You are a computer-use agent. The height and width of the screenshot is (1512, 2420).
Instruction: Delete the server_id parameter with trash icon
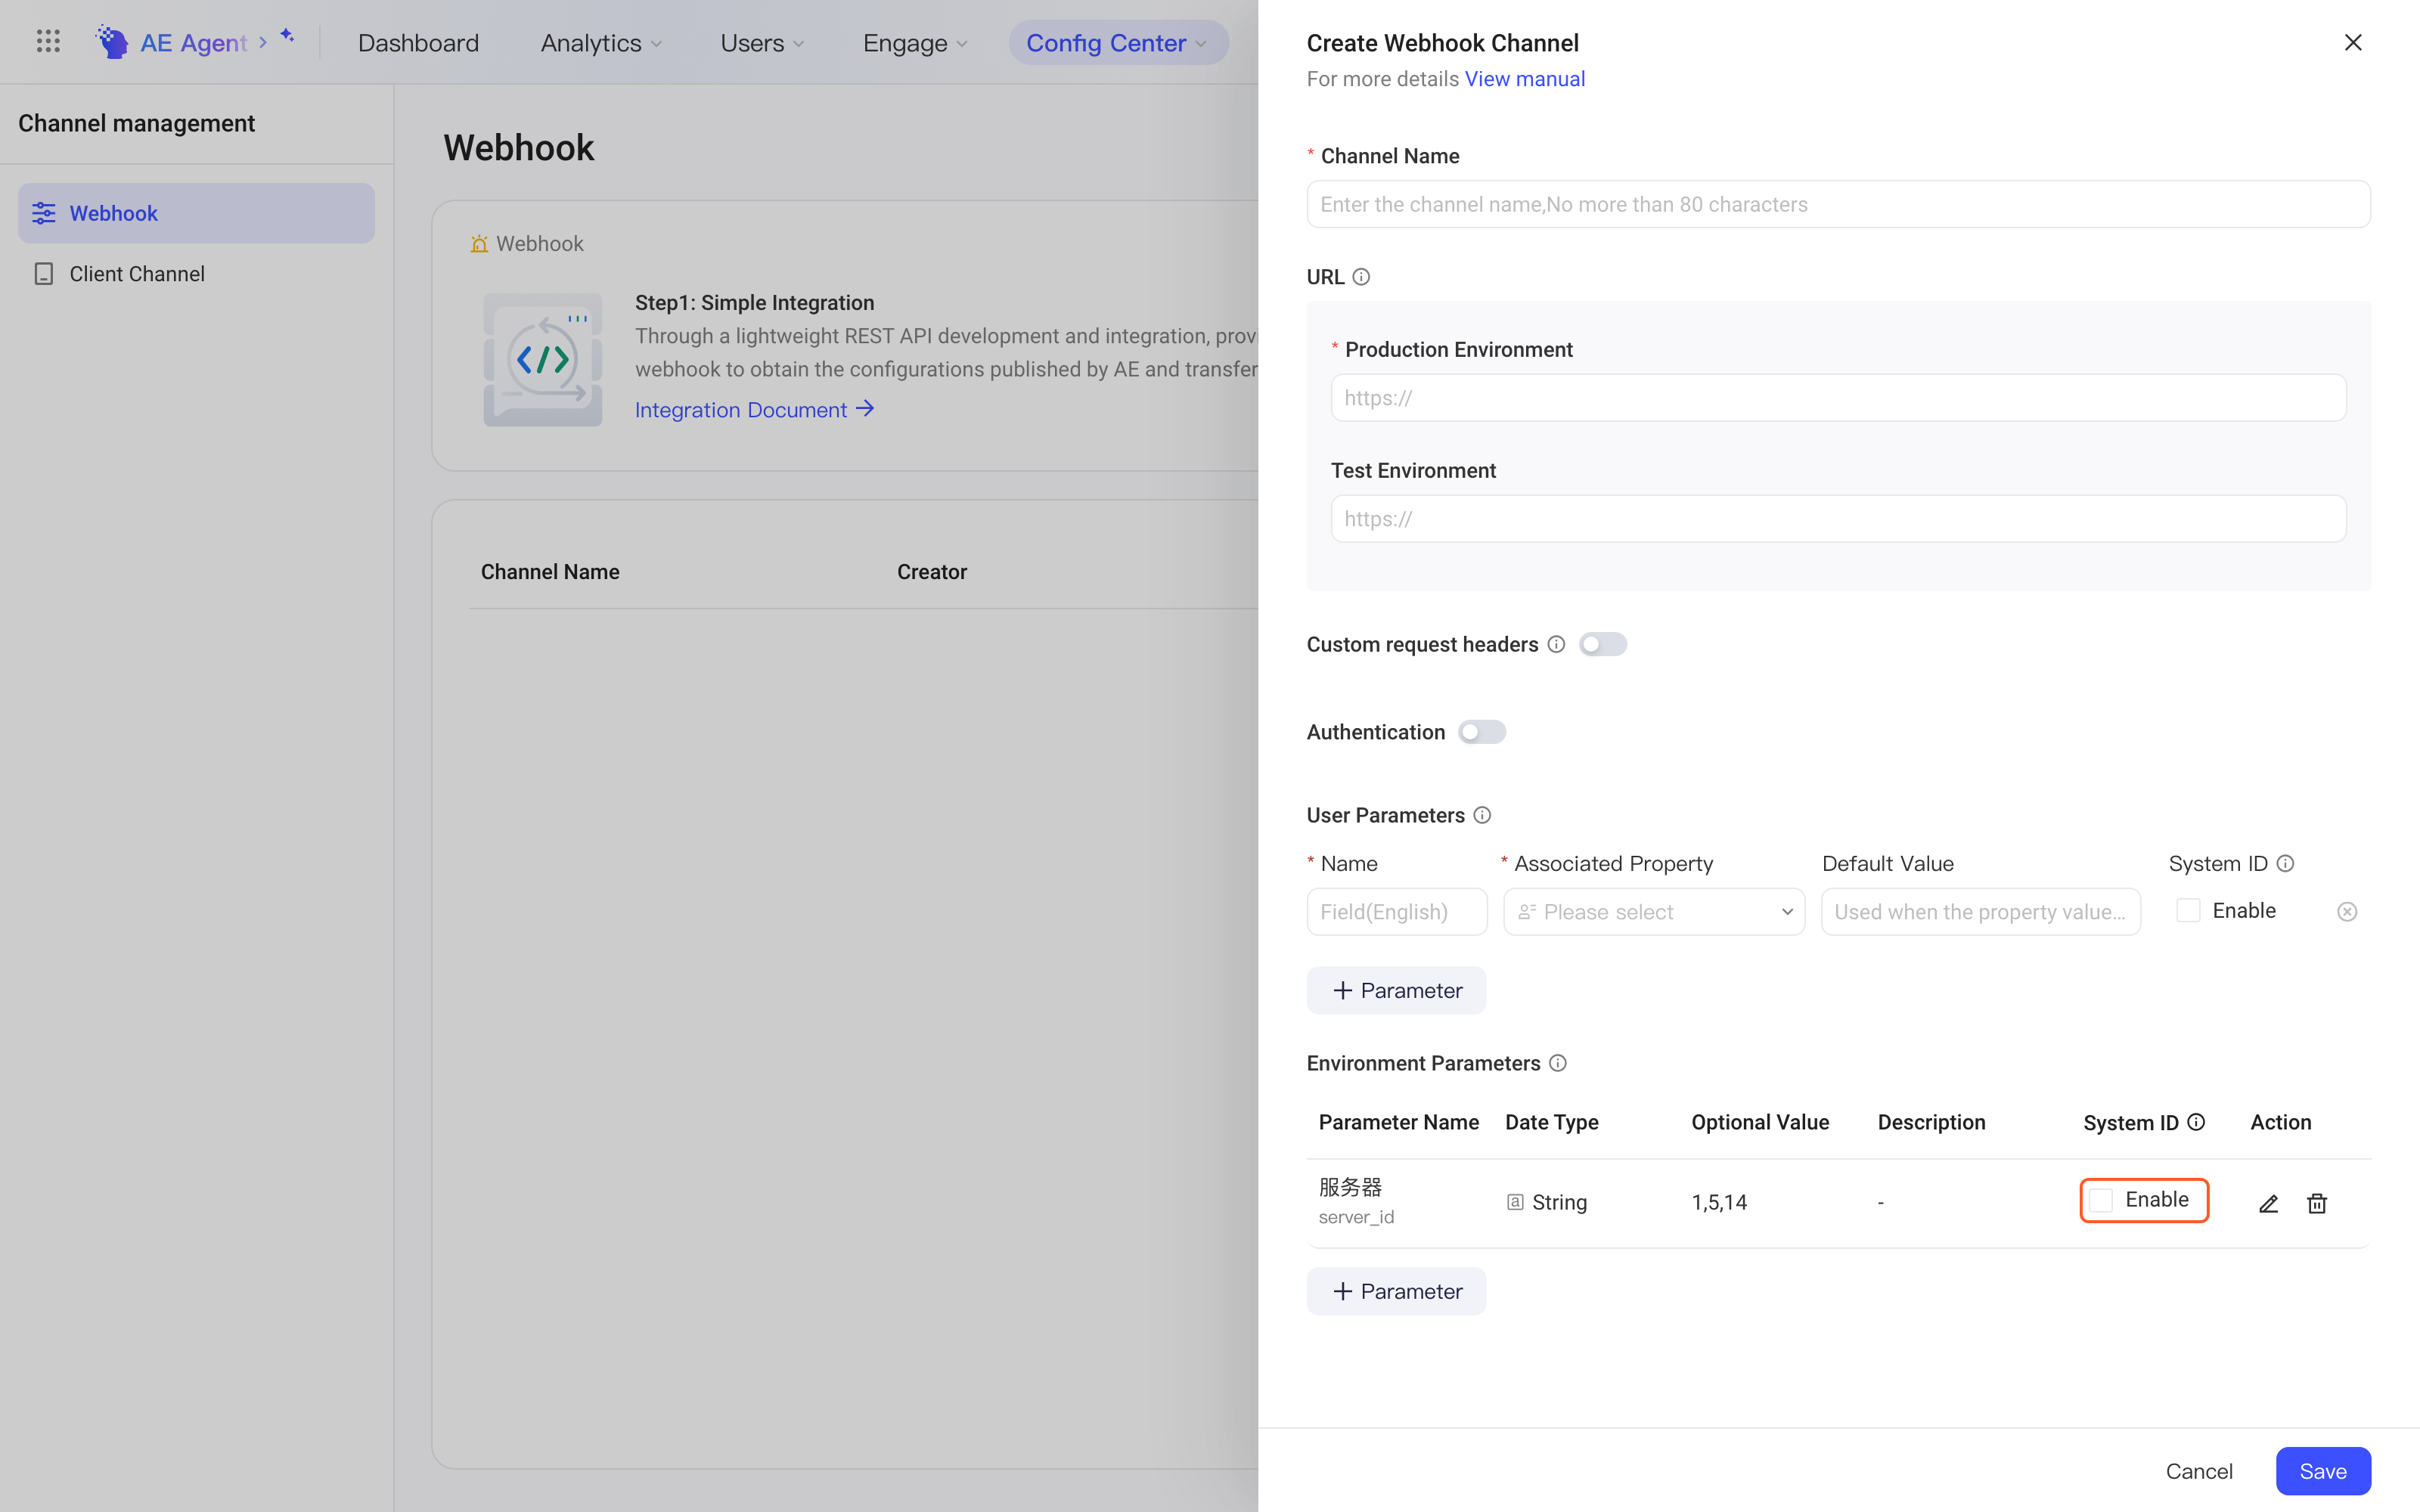point(2317,1203)
